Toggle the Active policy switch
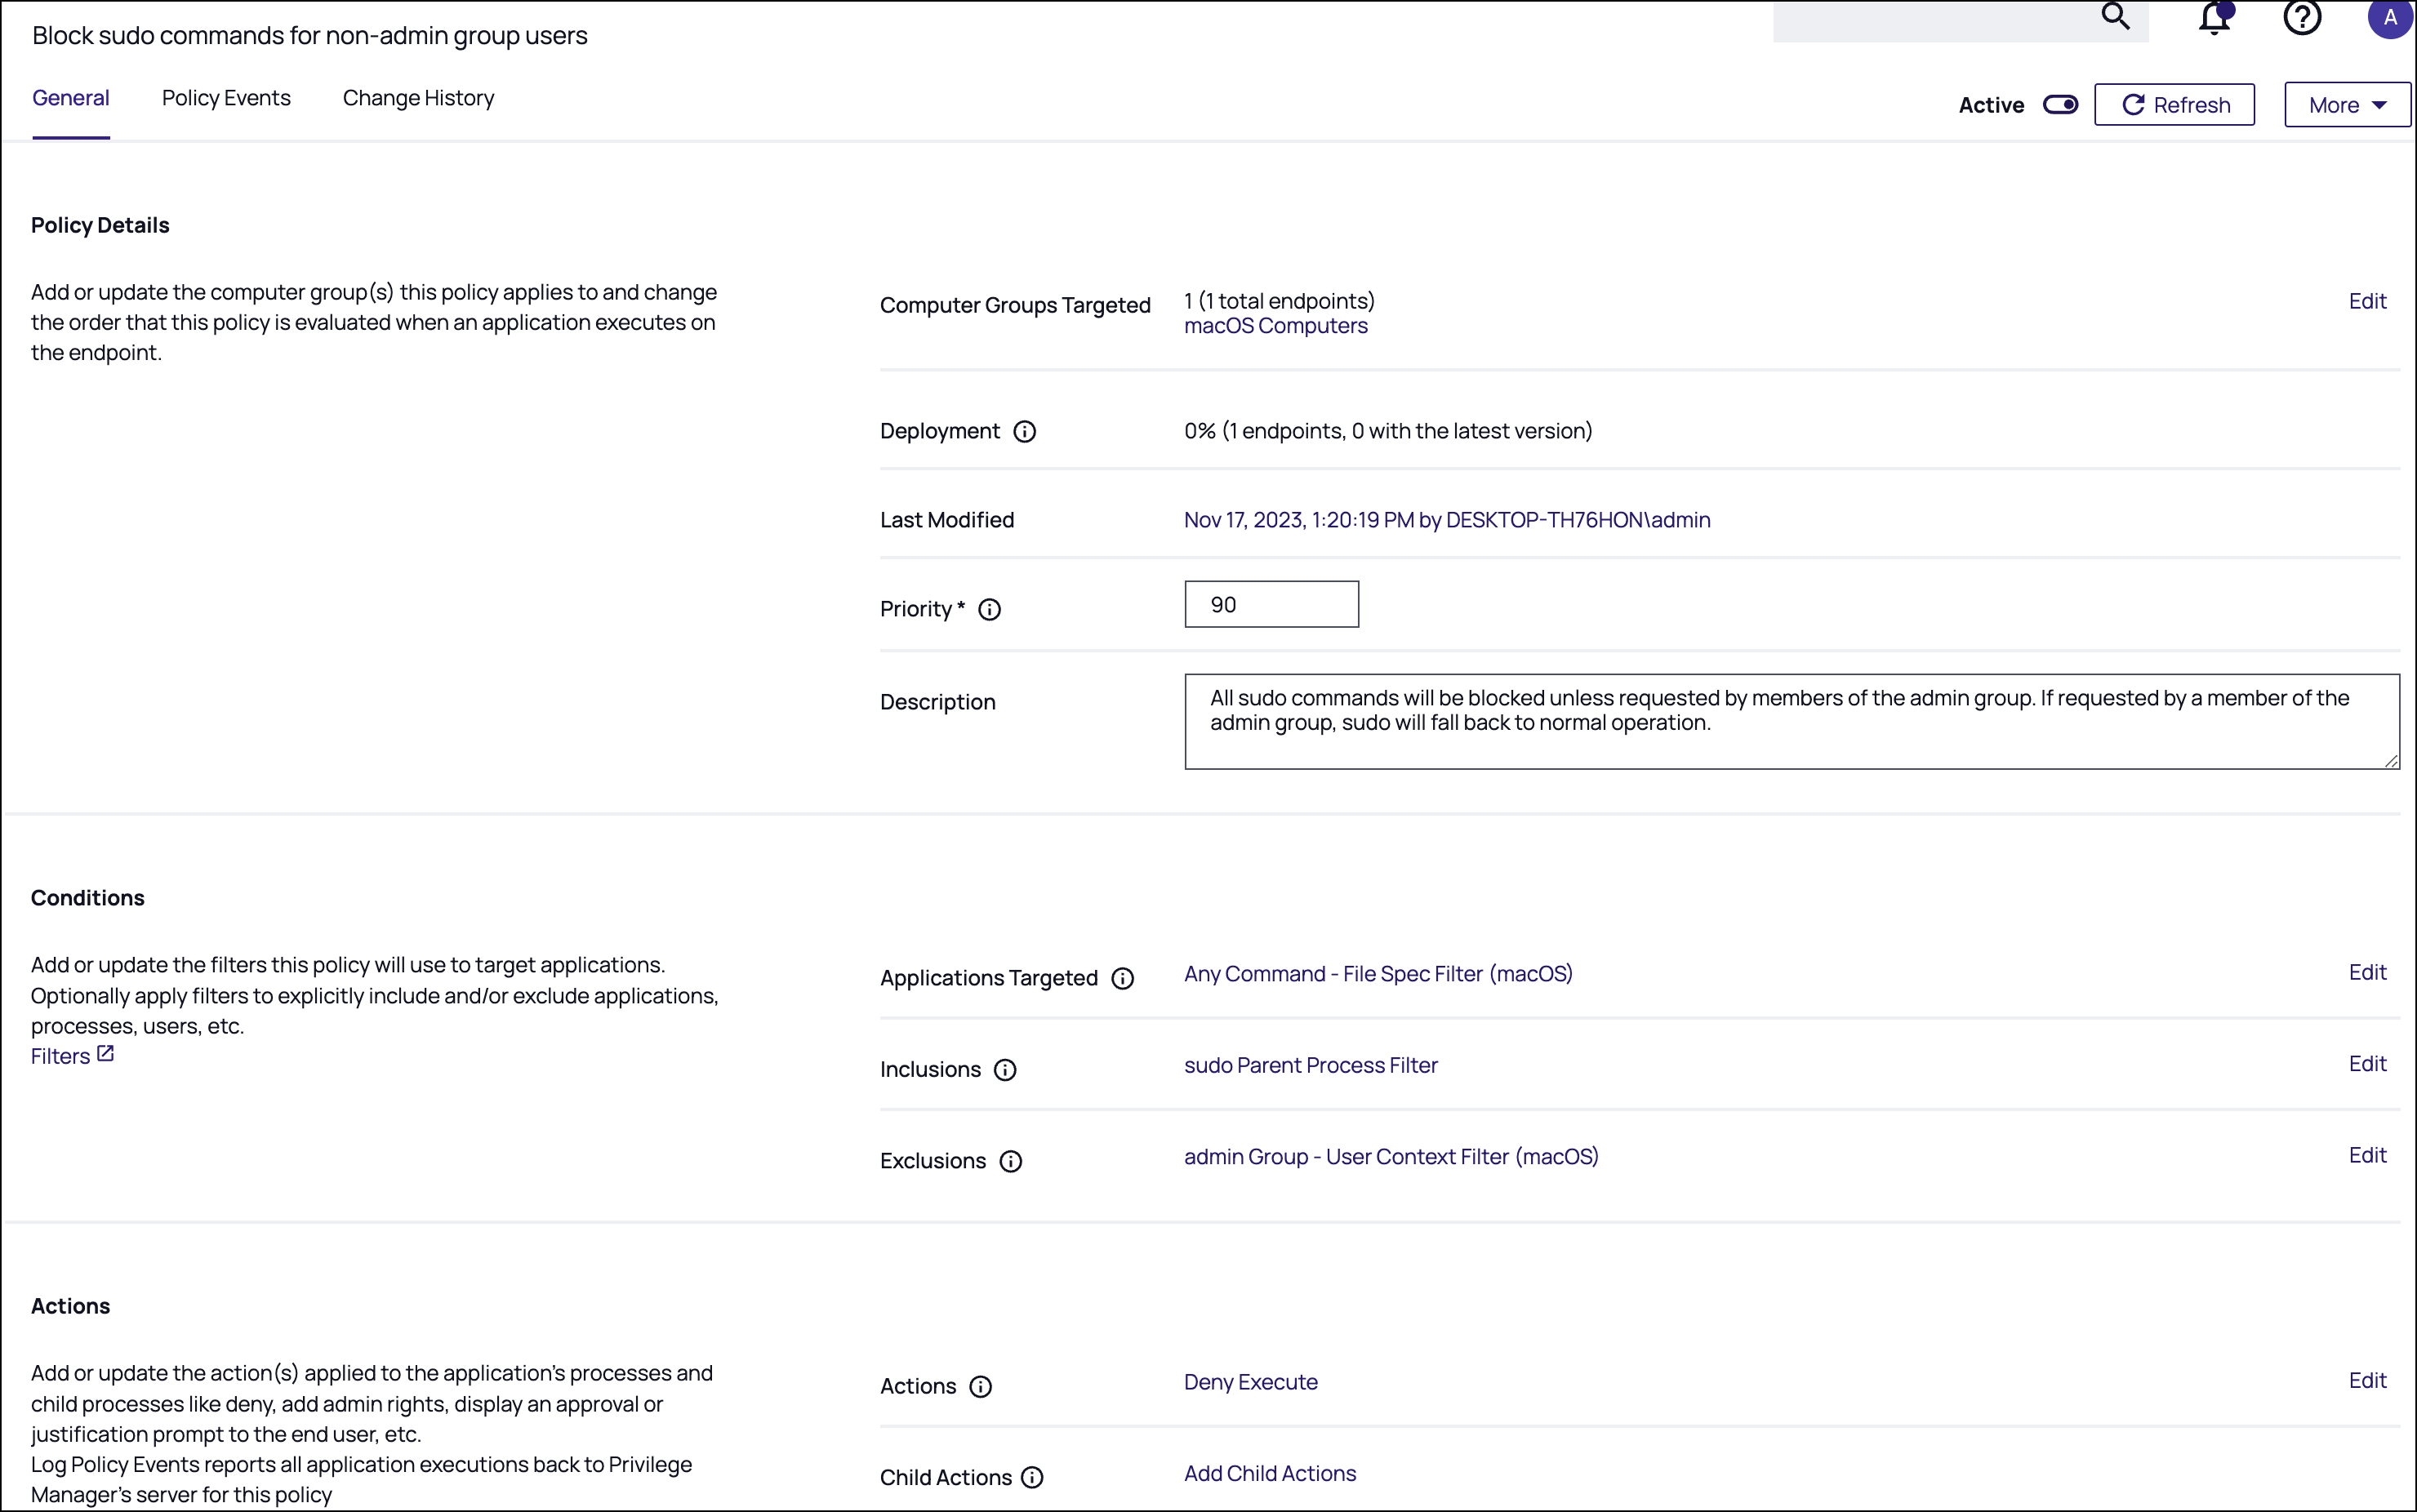The image size is (2417, 1512). pos(2060,105)
